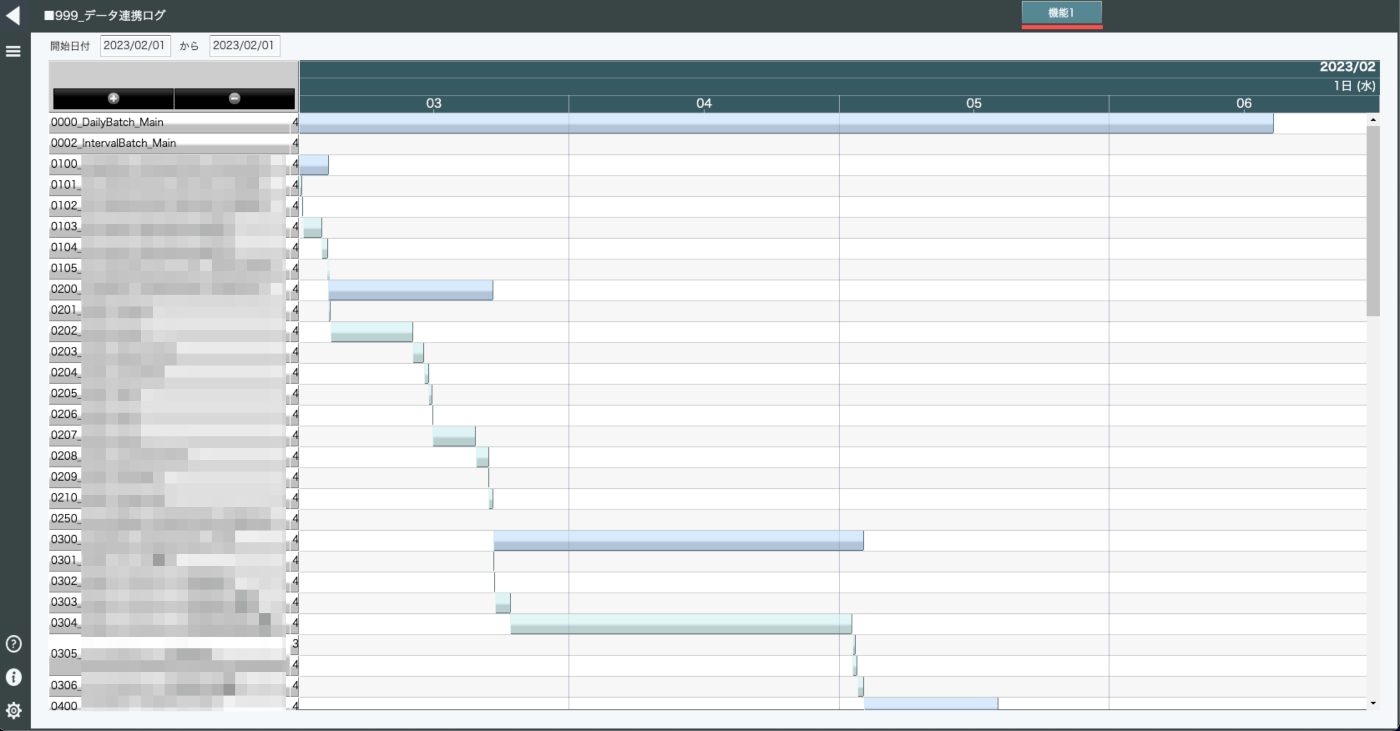This screenshot has height=731, width=1400.
Task: Click the ■999_データ連携ログ title
Action: (x=105, y=16)
